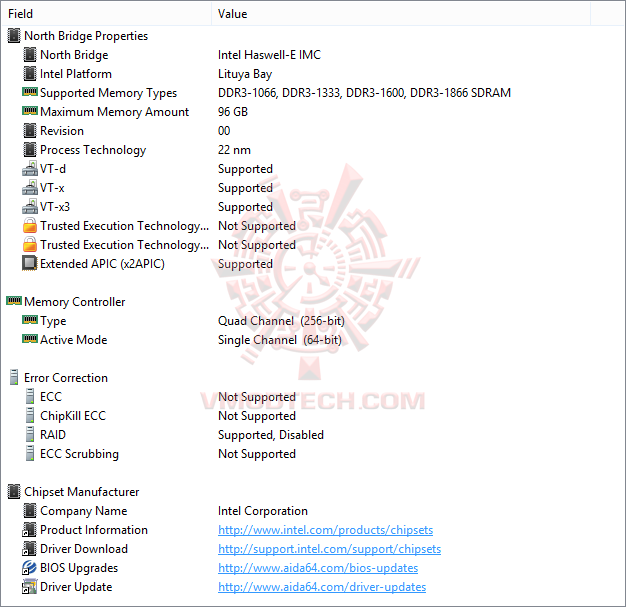The width and height of the screenshot is (626, 607).
Task: Click the chip icon beside North Bridge
Action: point(30,55)
